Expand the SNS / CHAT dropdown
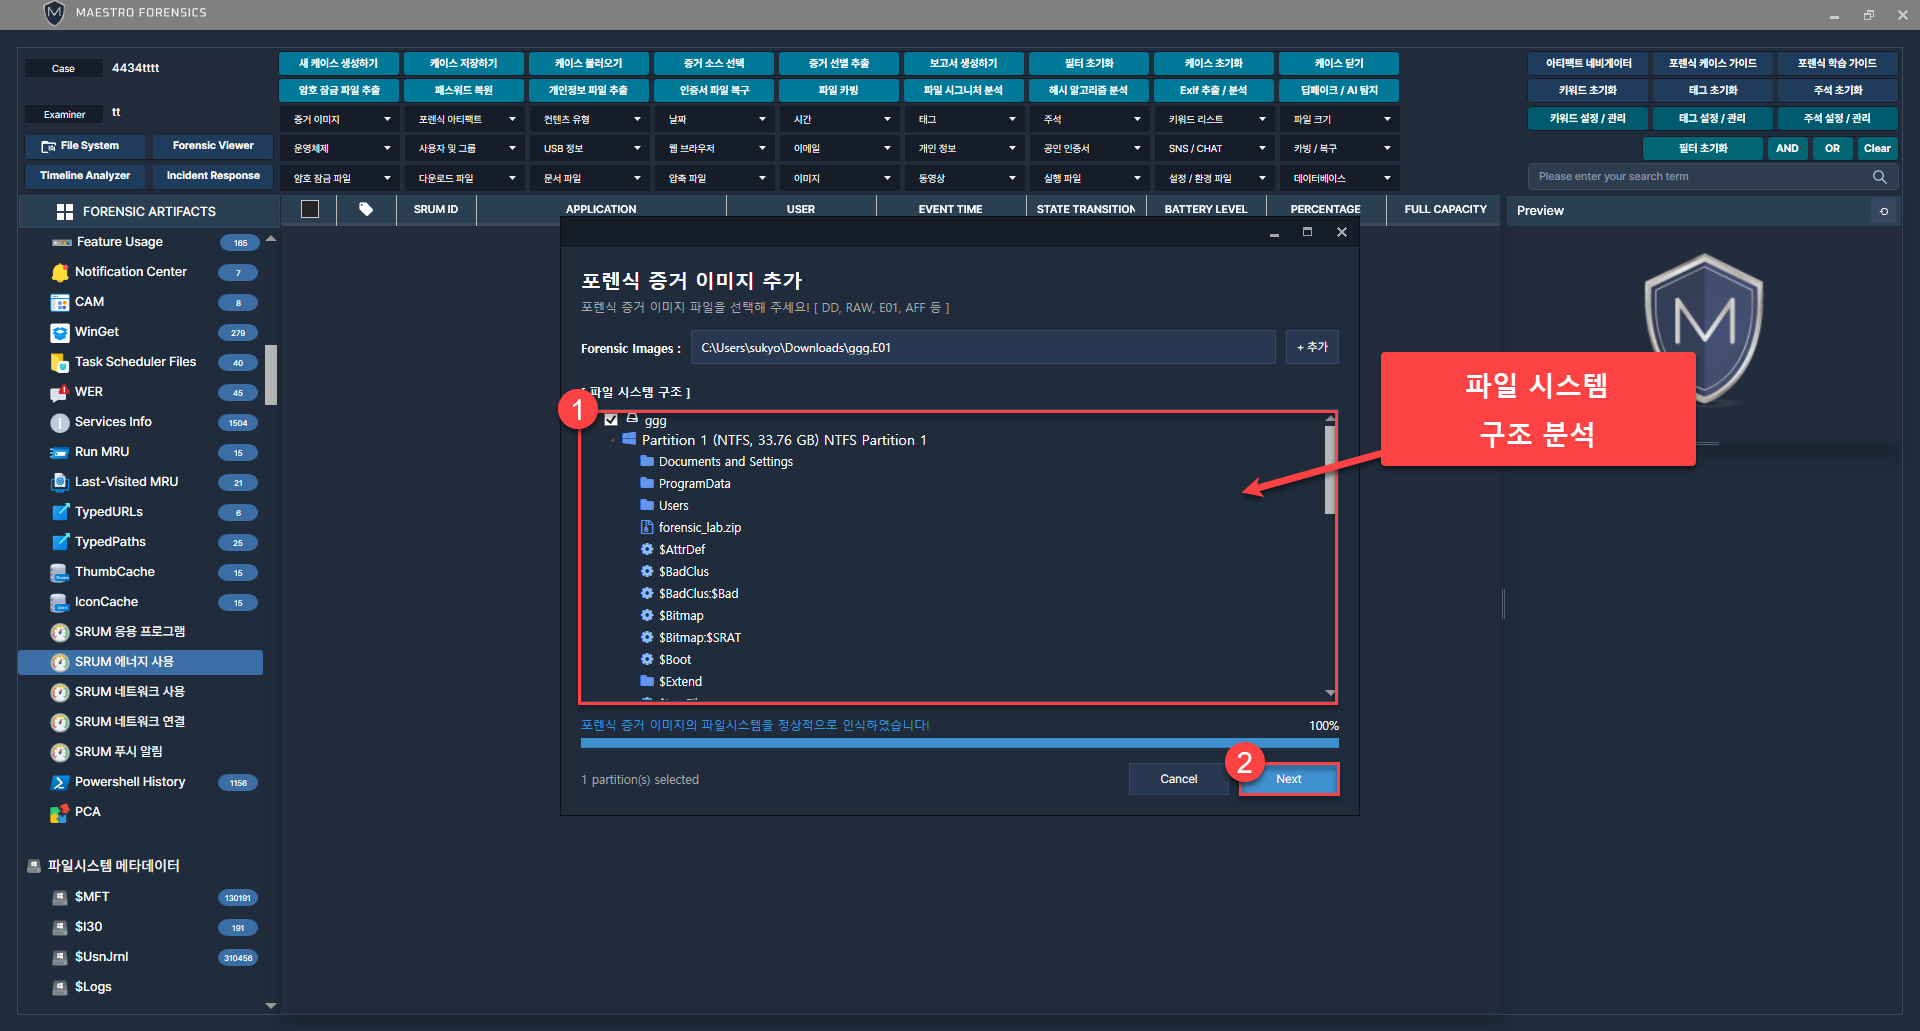The image size is (1920, 1031). click(1215, 148)
